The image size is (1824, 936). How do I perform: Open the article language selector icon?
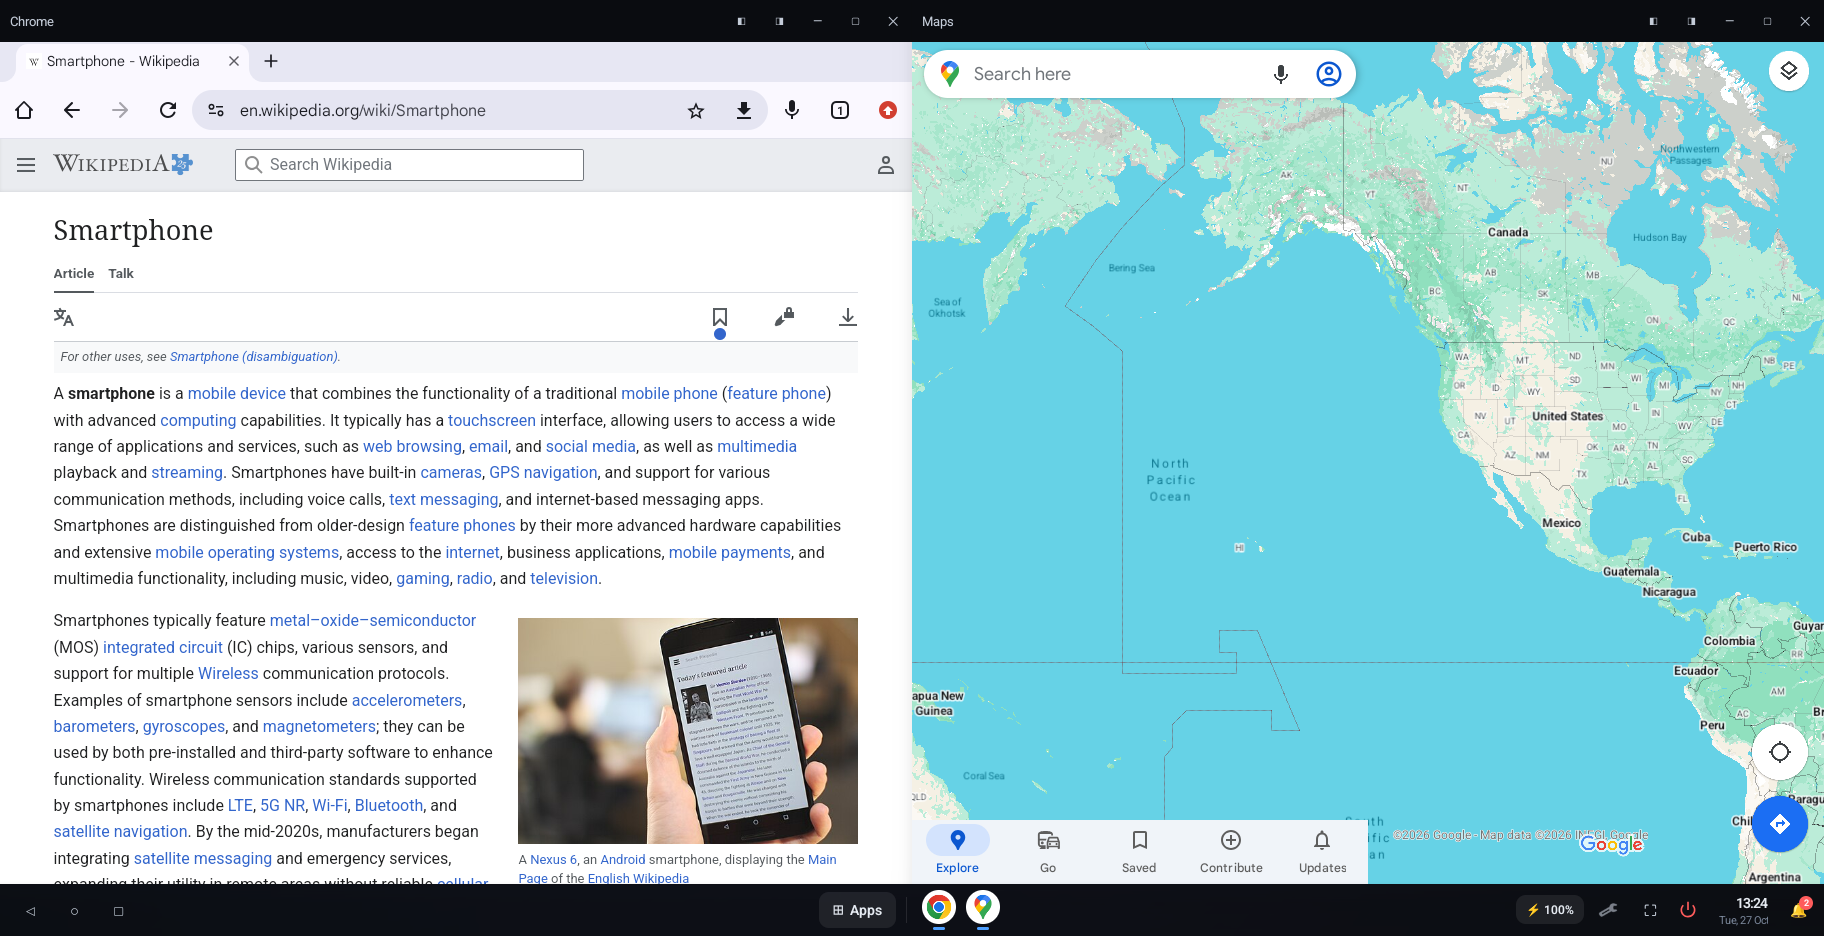coord(64,317)
